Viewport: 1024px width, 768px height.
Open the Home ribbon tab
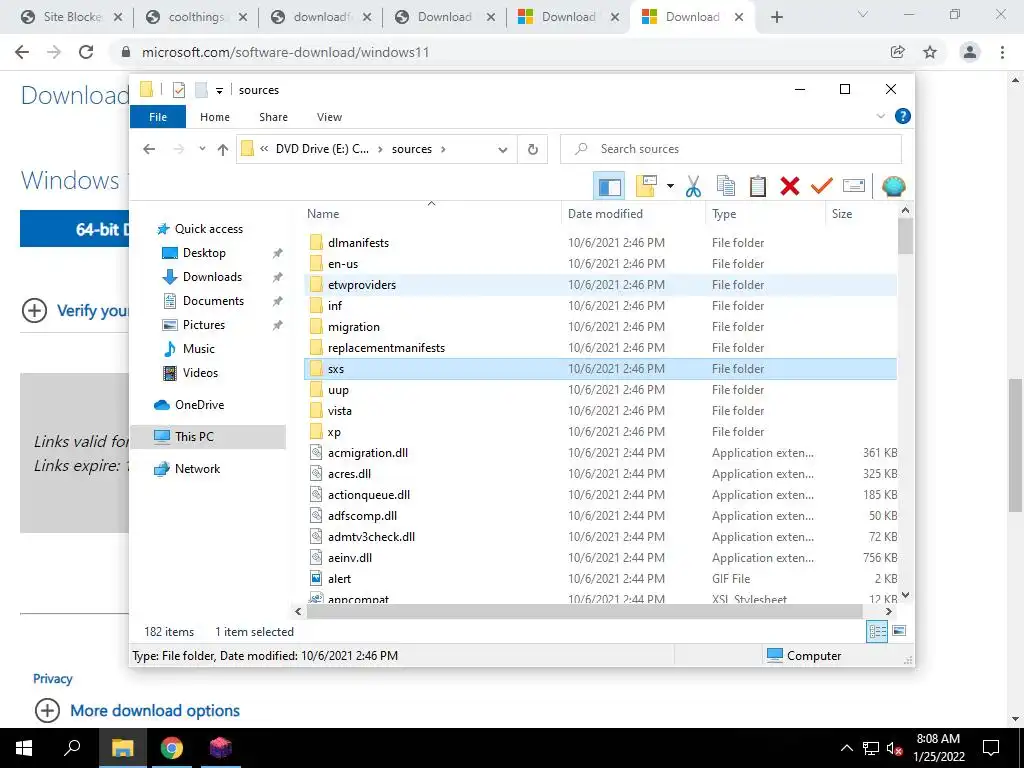215,117
